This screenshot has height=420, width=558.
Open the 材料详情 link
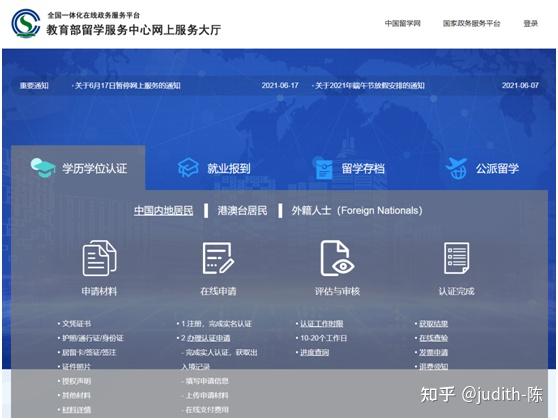[76, 410]
